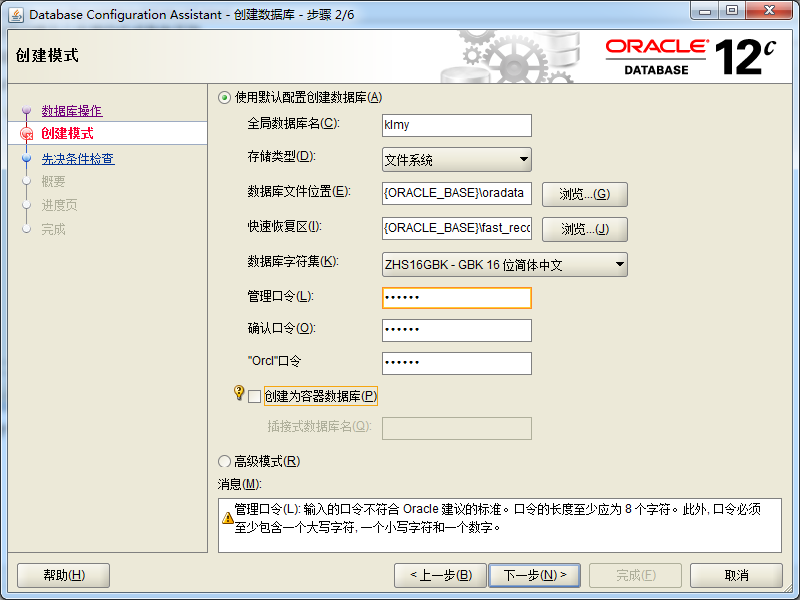Click the 快速恢复区 path field
This screenshot has height=600, width=800.
457,228
